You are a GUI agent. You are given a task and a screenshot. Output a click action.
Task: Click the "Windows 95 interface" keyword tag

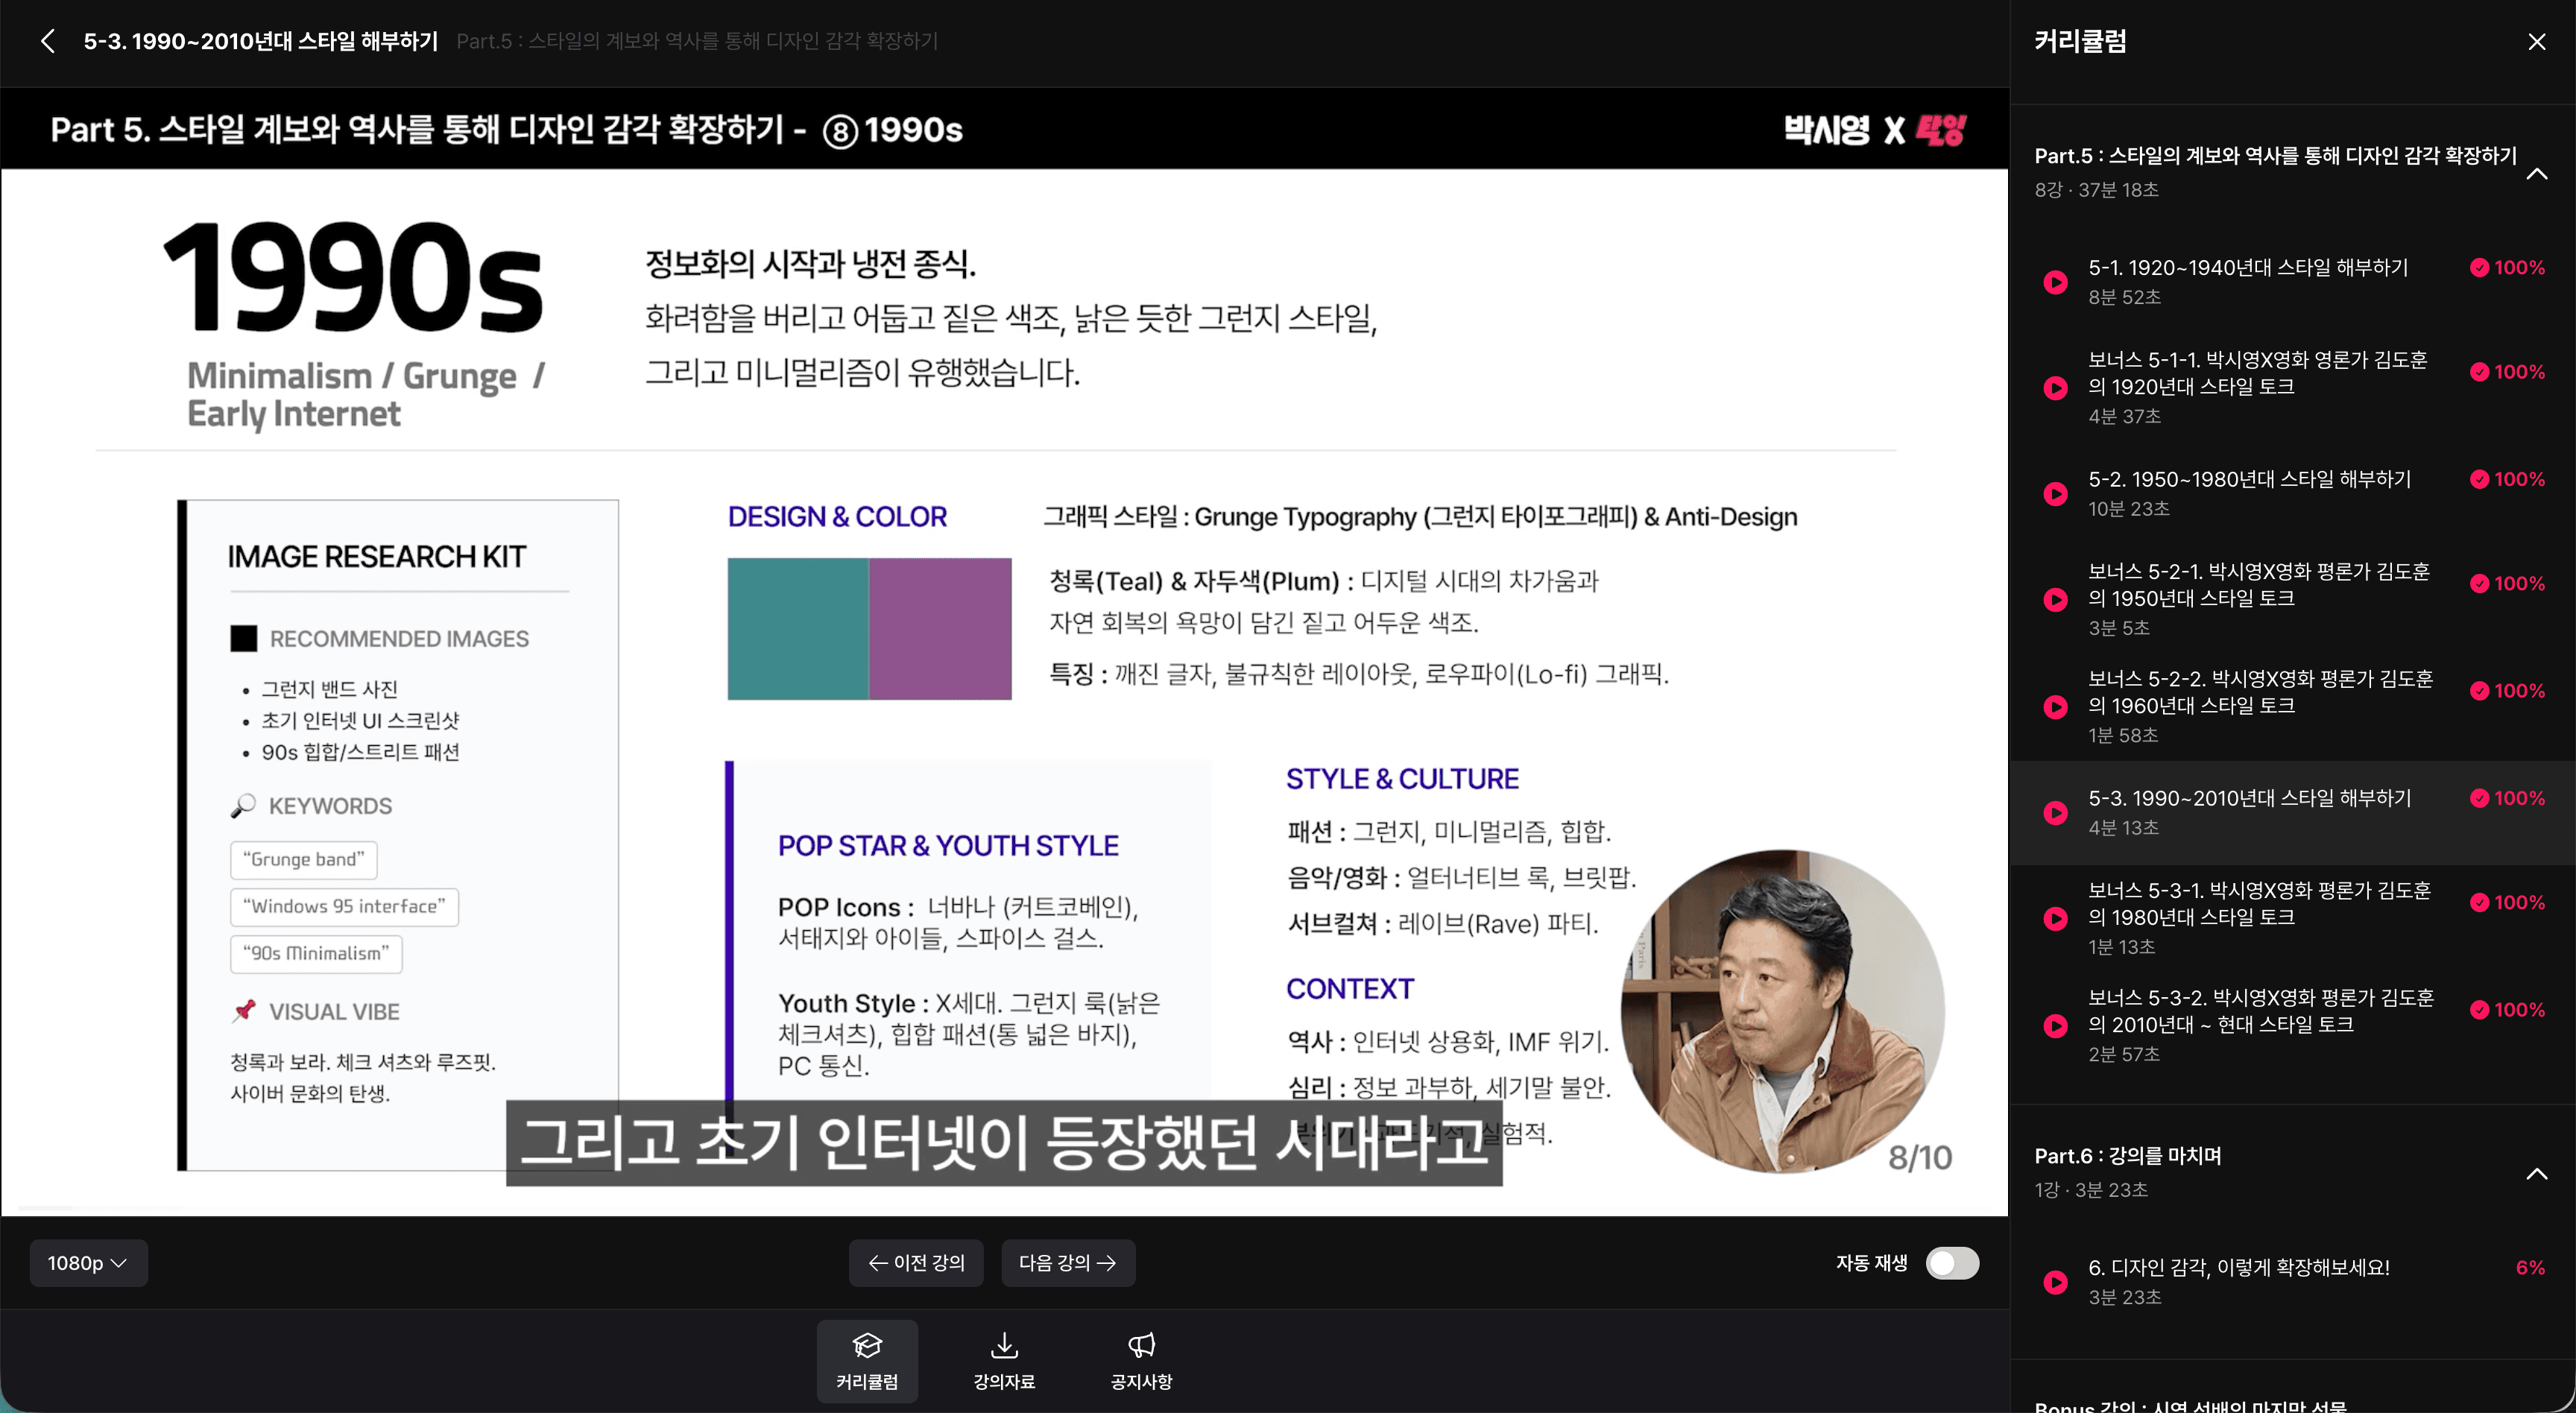(344, 906)
